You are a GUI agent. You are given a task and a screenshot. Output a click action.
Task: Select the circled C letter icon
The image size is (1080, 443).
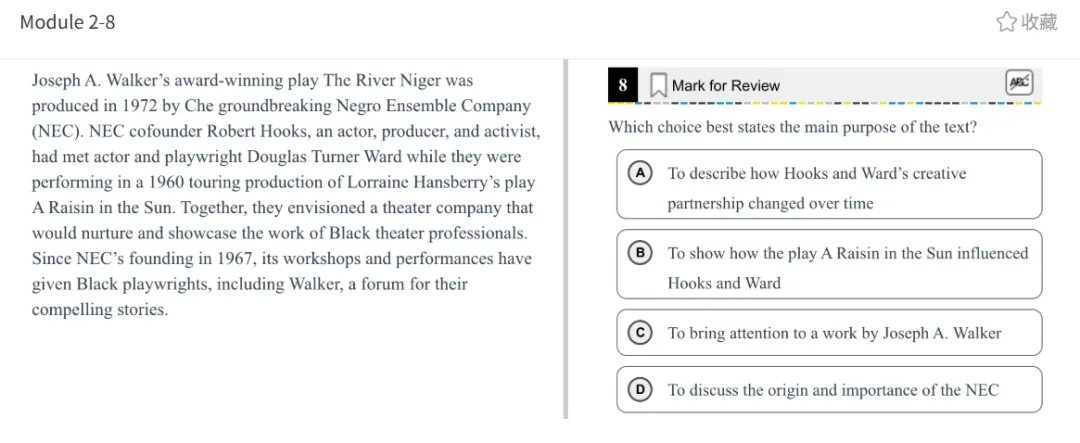pyautogui.click(x=640, y=333)
